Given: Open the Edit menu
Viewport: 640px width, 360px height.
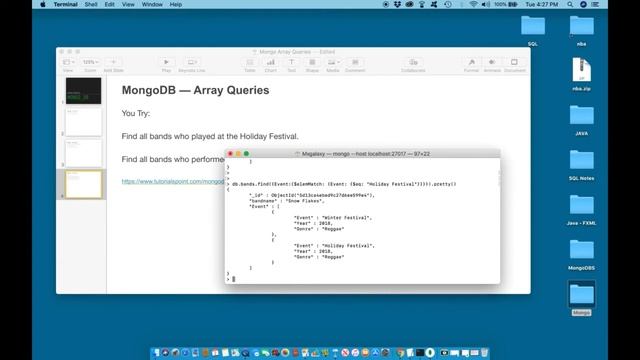Looking at the screenshot, I should 109,4.
